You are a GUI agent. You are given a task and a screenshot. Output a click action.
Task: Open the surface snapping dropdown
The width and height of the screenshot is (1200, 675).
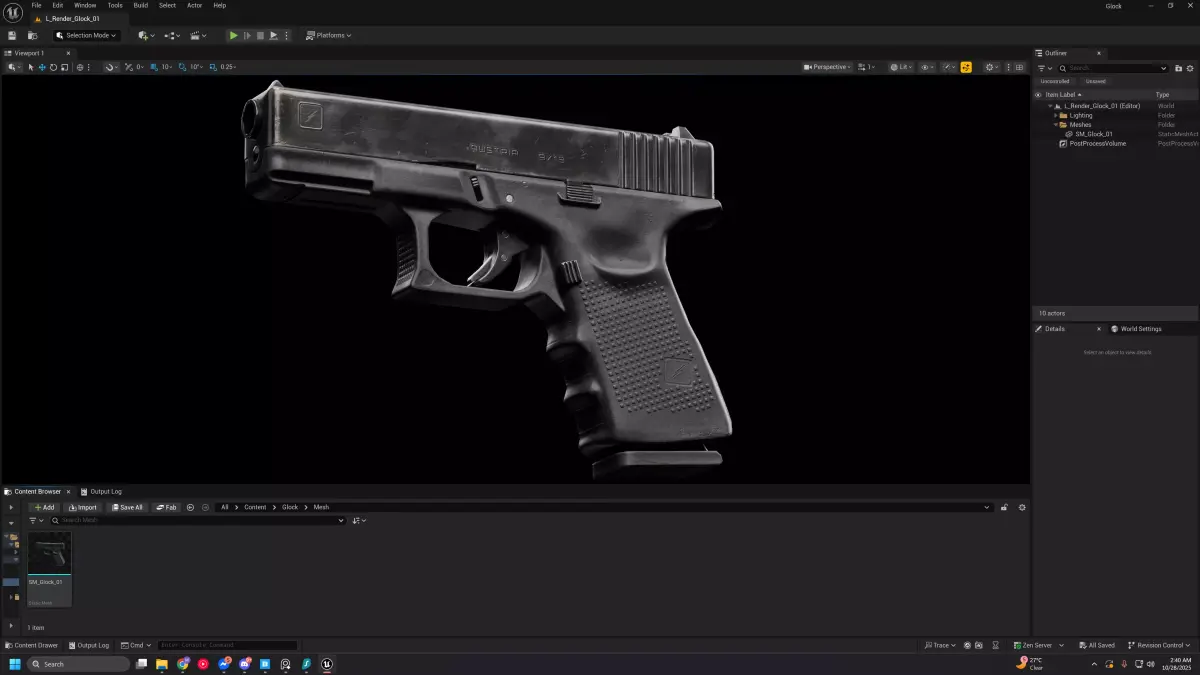pyautogui.click(x=110, y=67)
